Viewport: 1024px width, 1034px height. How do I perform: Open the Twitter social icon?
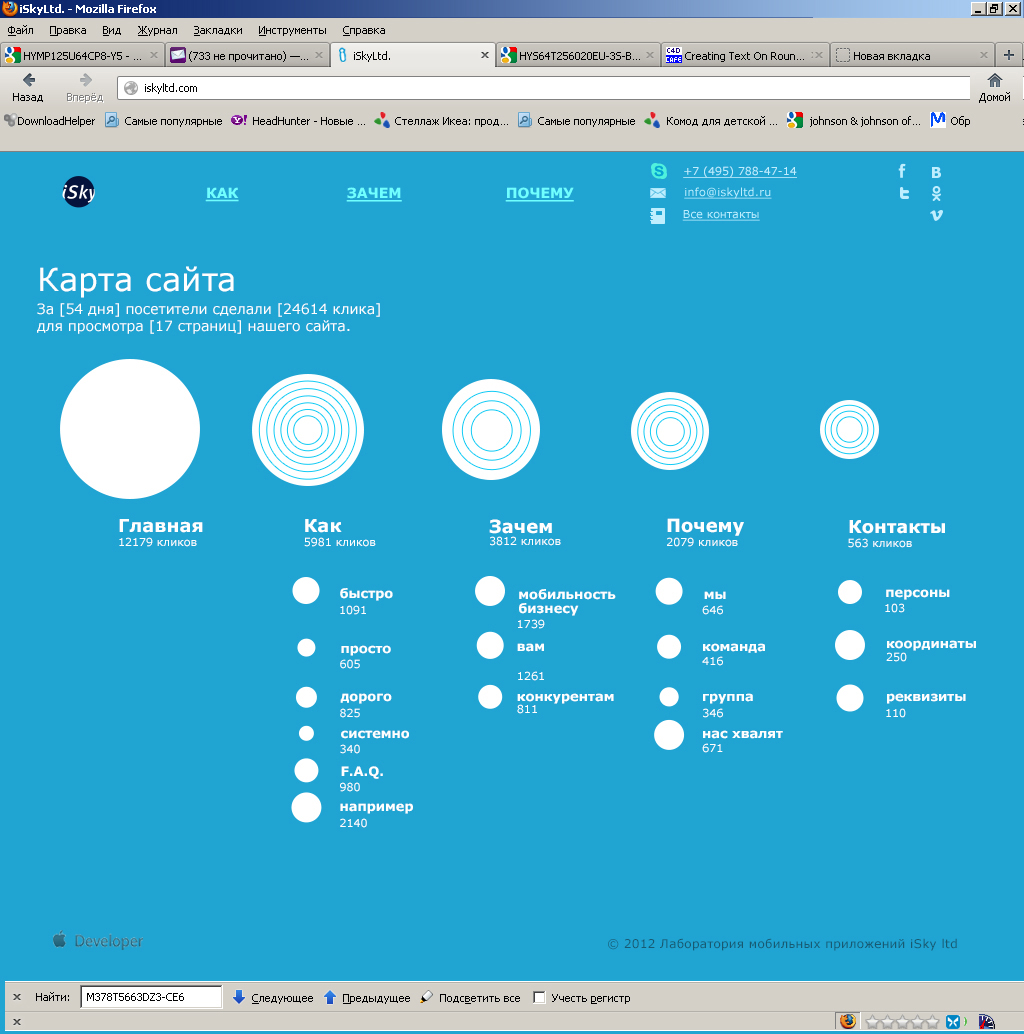(904, 193)
